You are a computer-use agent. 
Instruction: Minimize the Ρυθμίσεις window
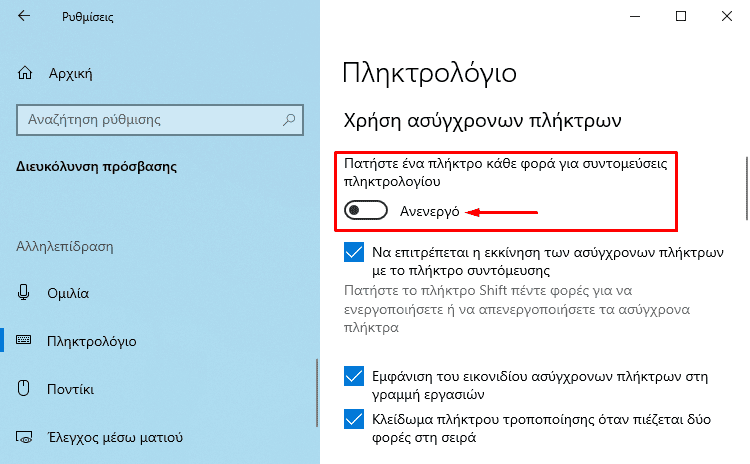click(635, 16)
